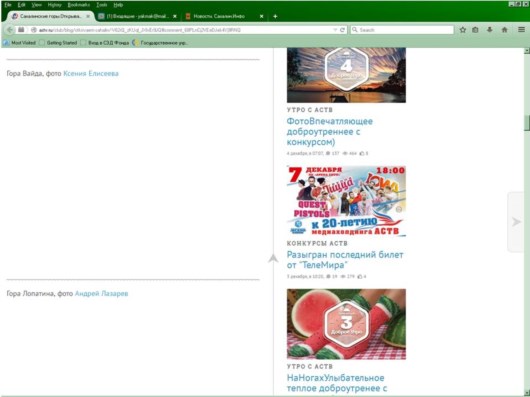
Task: Click the watermelon socks thumbnail
Action: pos(346,324)
